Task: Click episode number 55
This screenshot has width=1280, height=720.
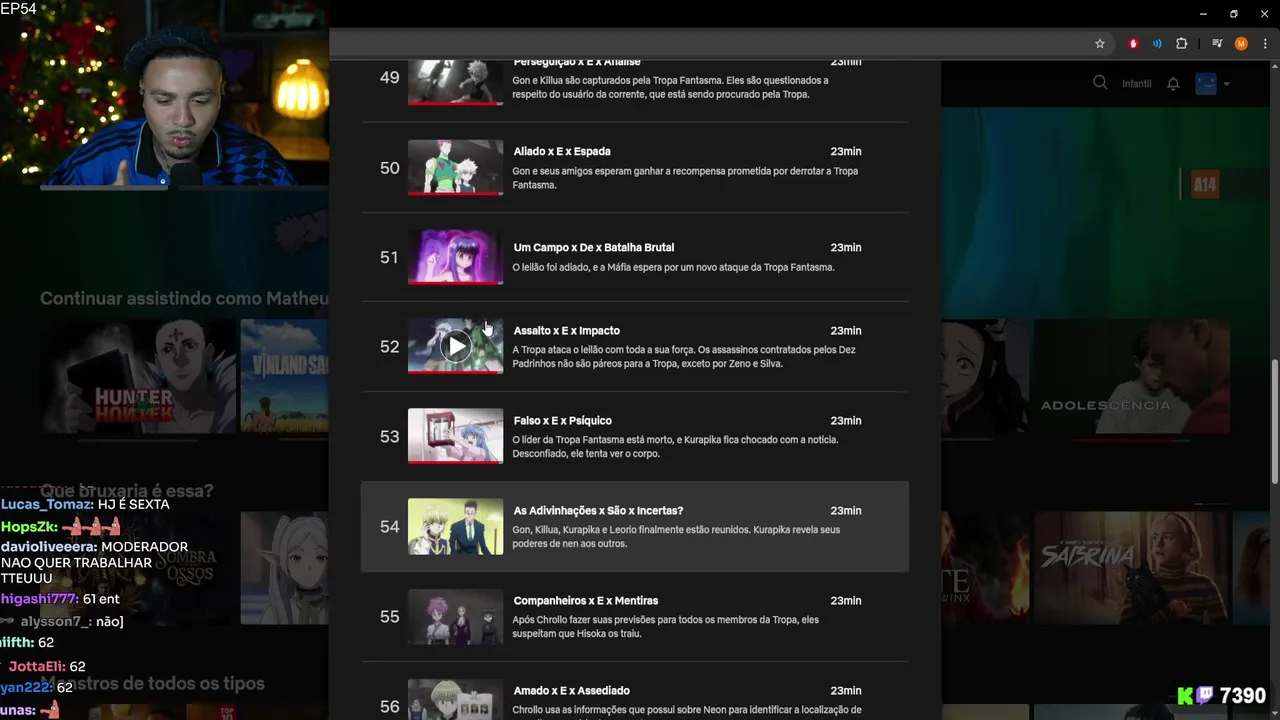Action: pos(390,617)
